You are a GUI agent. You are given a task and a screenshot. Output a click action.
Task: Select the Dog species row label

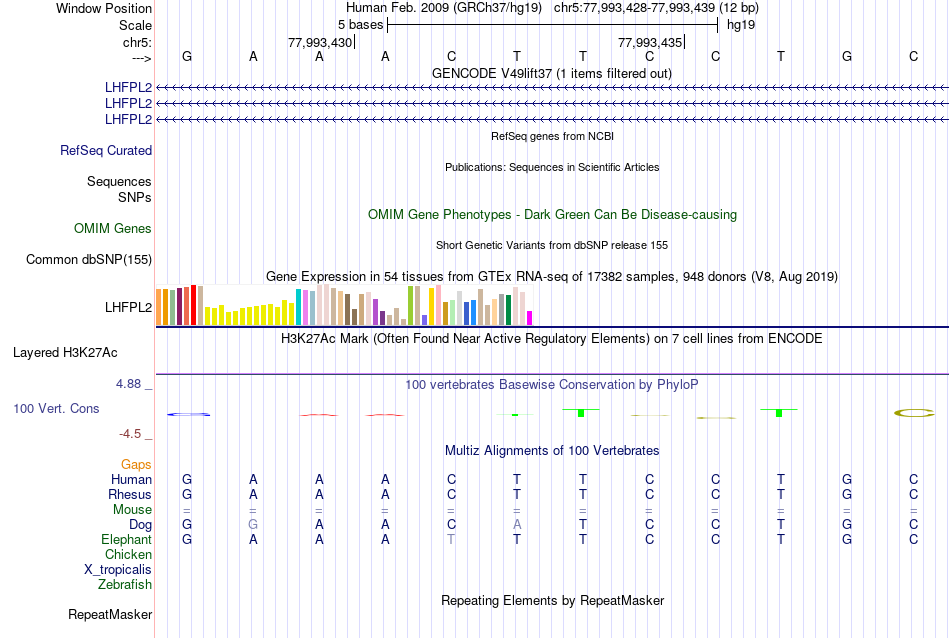[140, 525]
